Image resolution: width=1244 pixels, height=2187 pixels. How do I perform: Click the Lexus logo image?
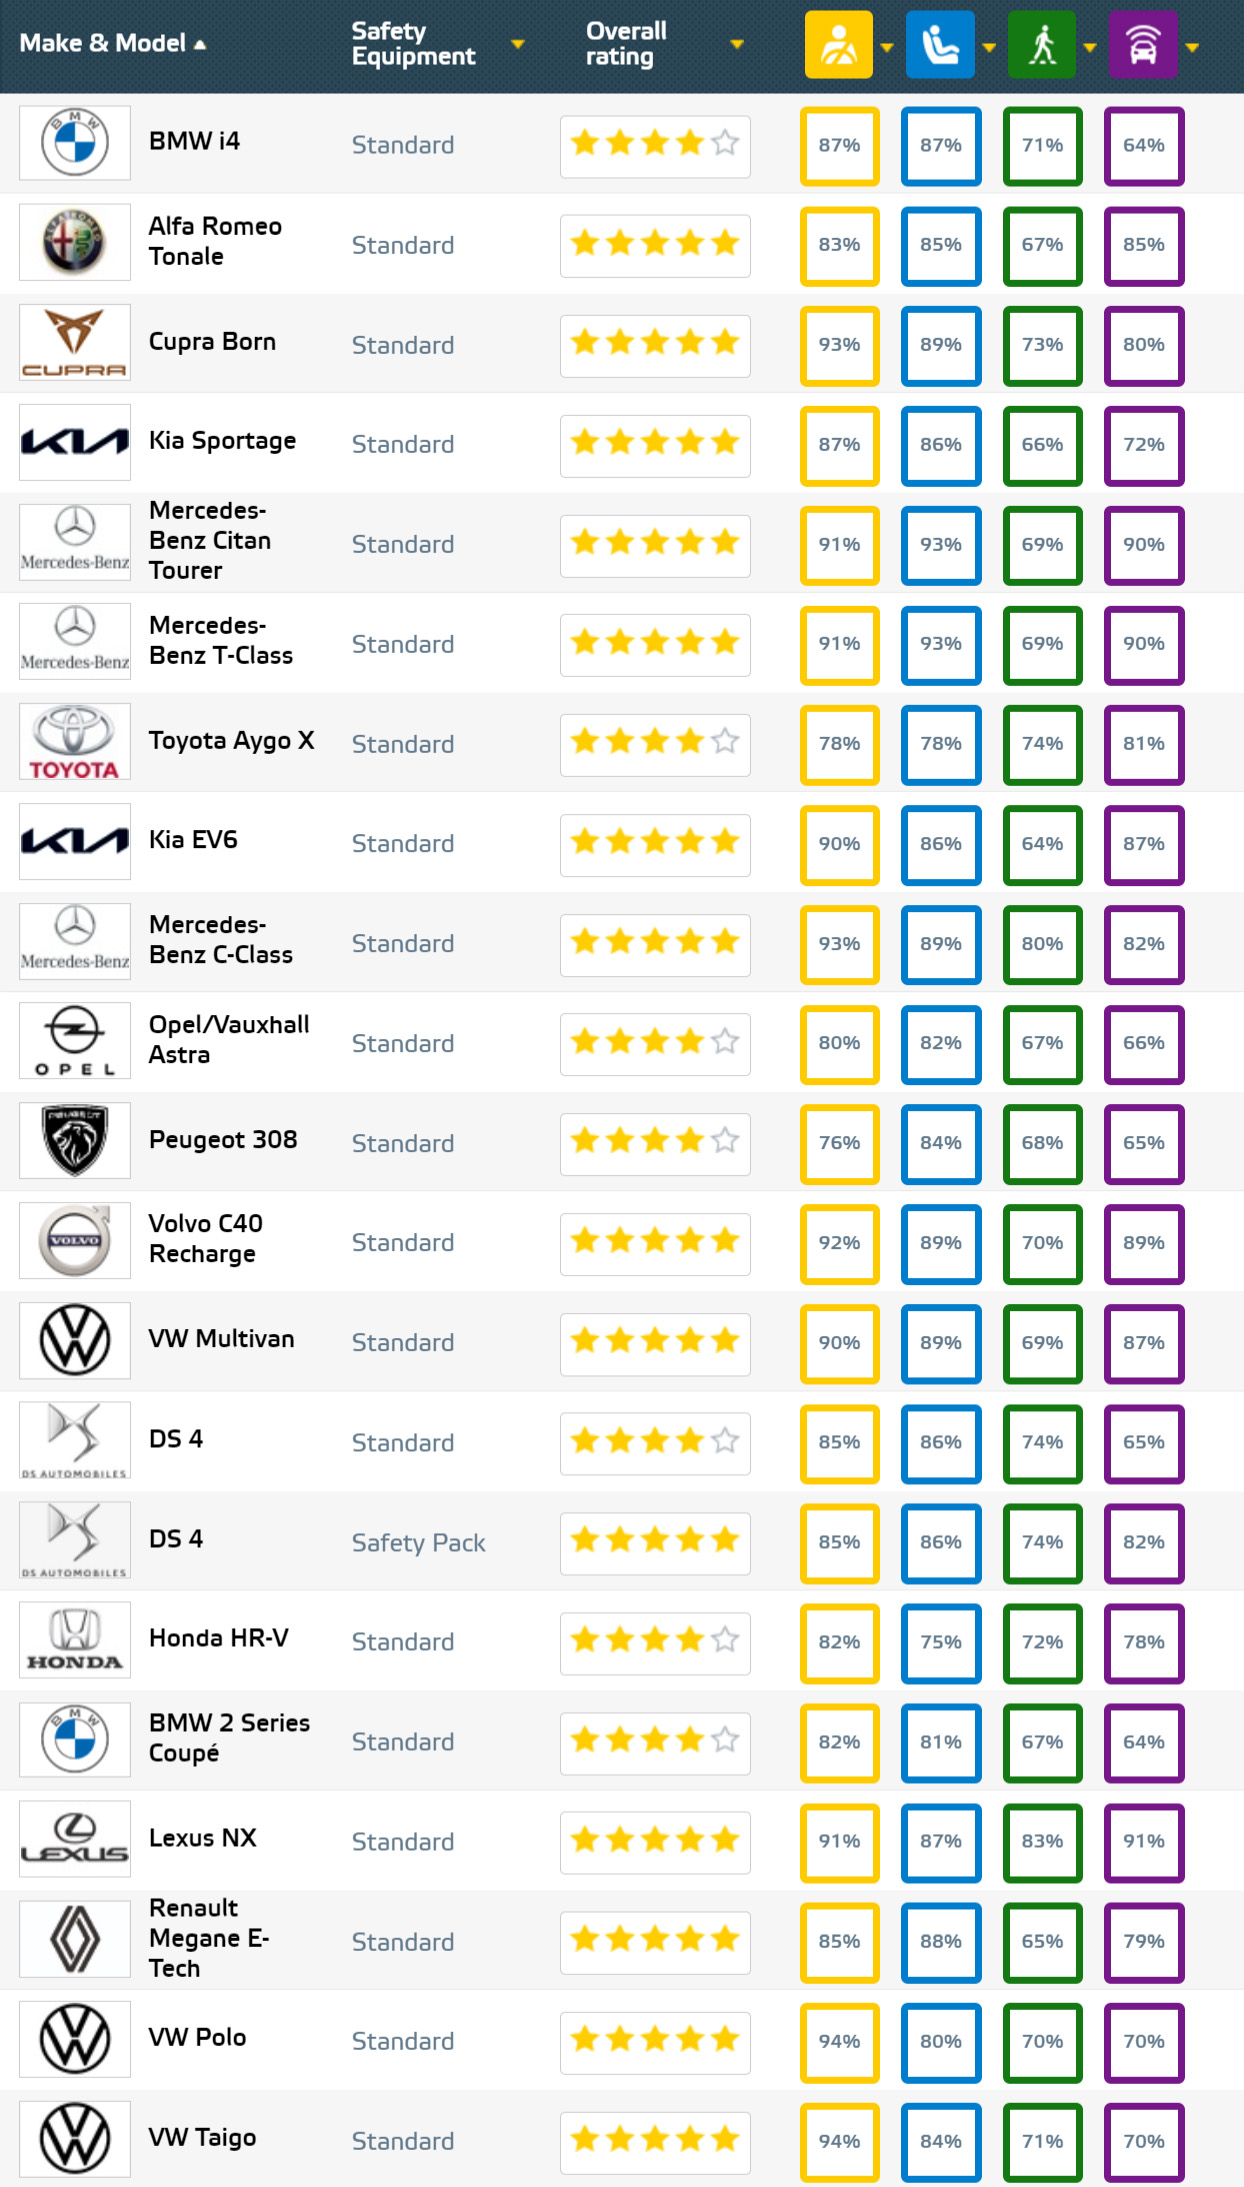point(75,1840)
